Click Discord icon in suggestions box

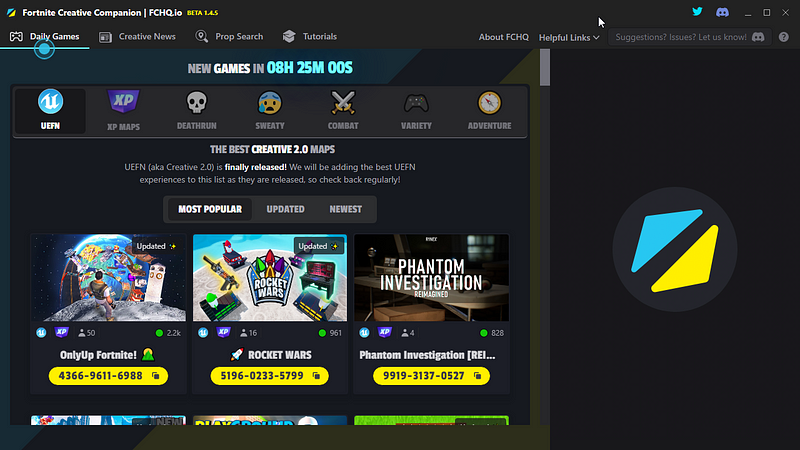758,37
